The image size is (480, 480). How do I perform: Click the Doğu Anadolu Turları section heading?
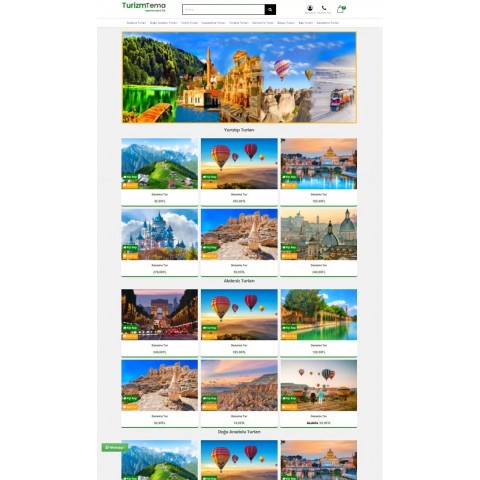coord(239,432)
